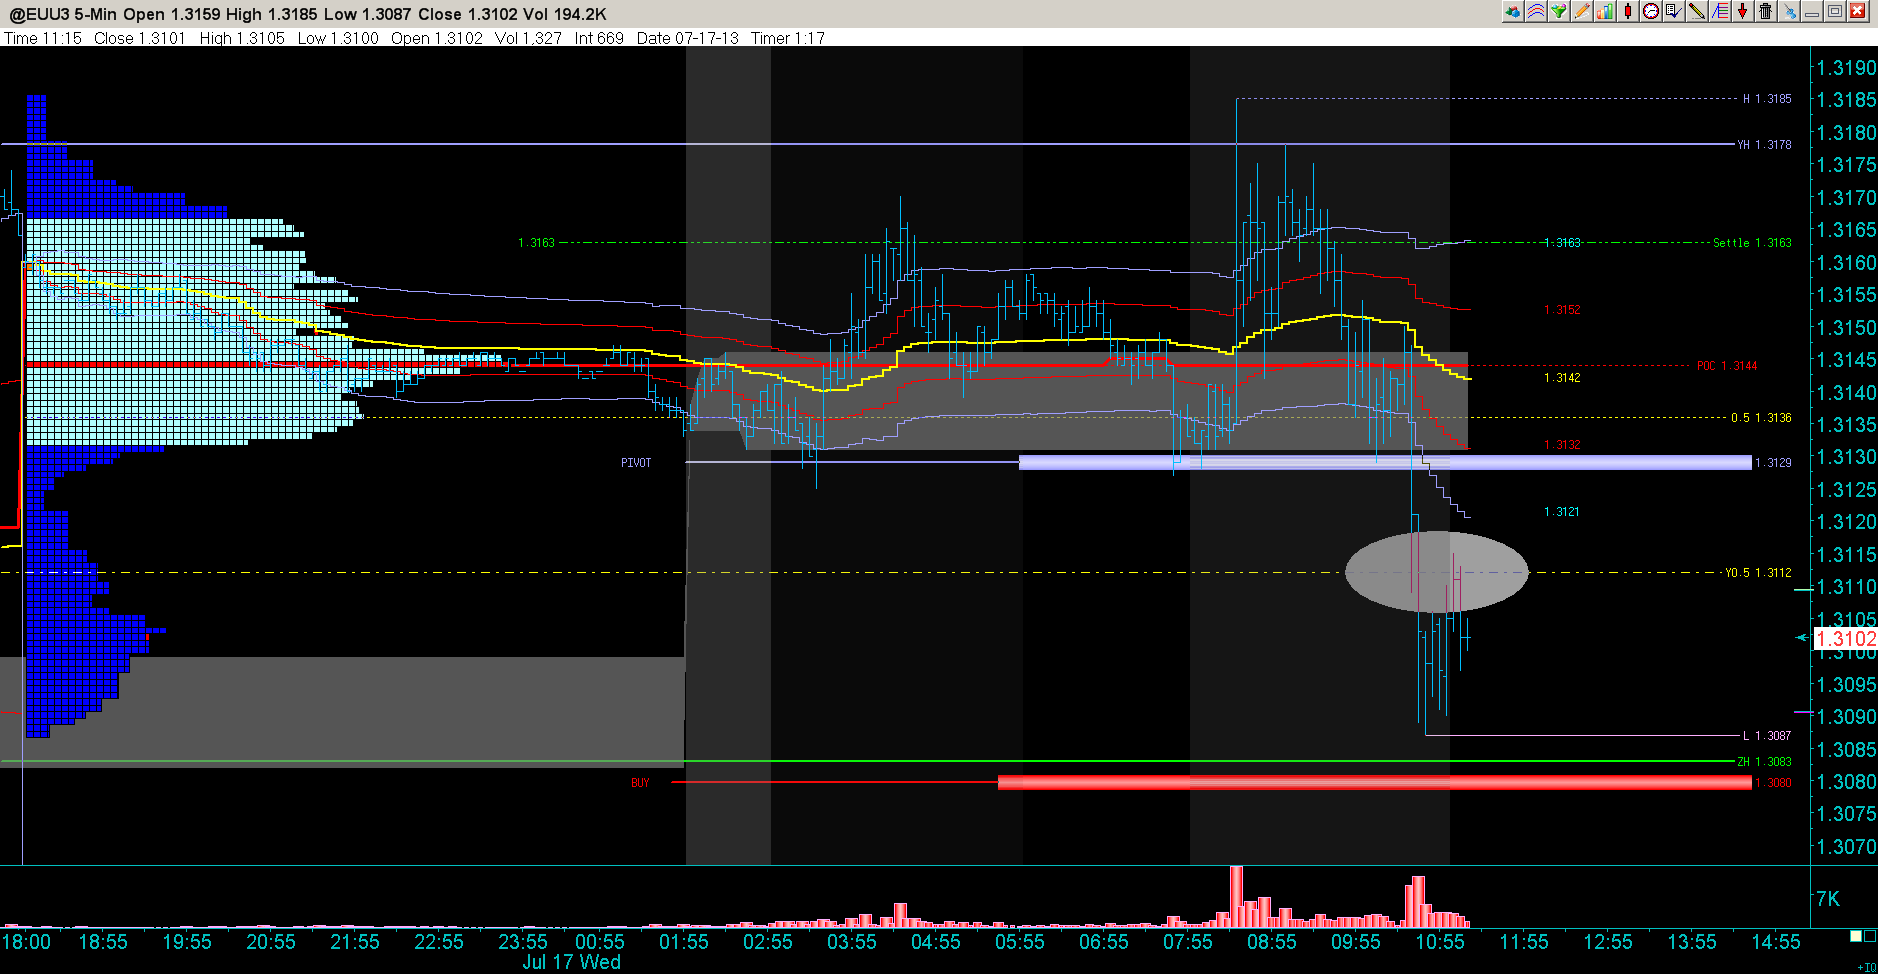Click the 'YH 1.3178' line label
Viewport: 1878px width, 974px height.
pos(1764,145)
